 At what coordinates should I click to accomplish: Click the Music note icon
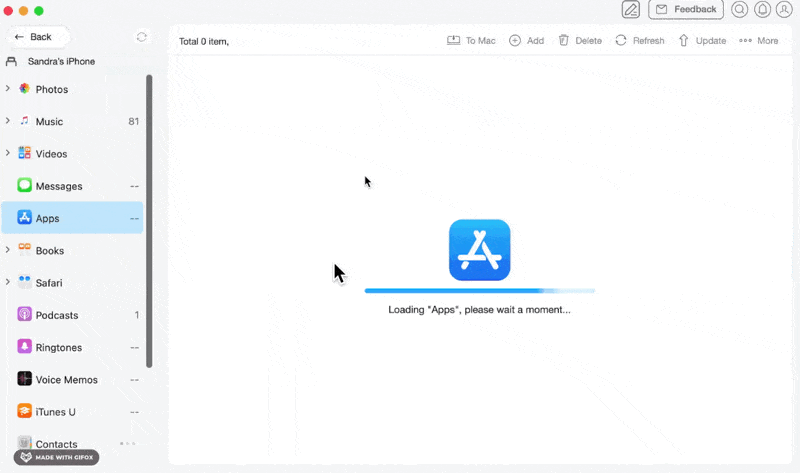[24, 121]
